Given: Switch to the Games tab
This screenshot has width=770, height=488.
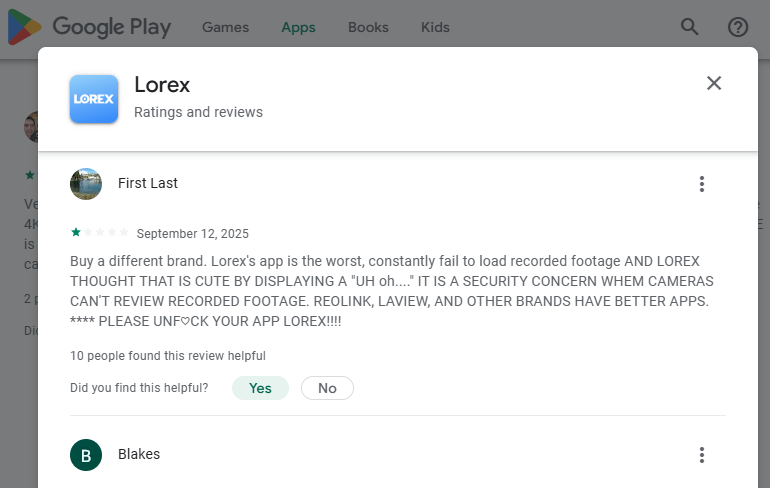Looking at the screenshot, I should pyautogui.click(x=225, y=27).
